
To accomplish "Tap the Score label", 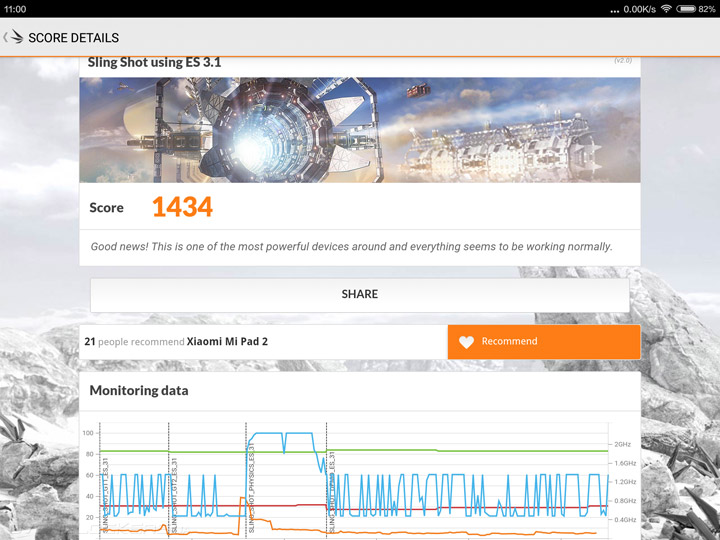I will coord(107,208).
